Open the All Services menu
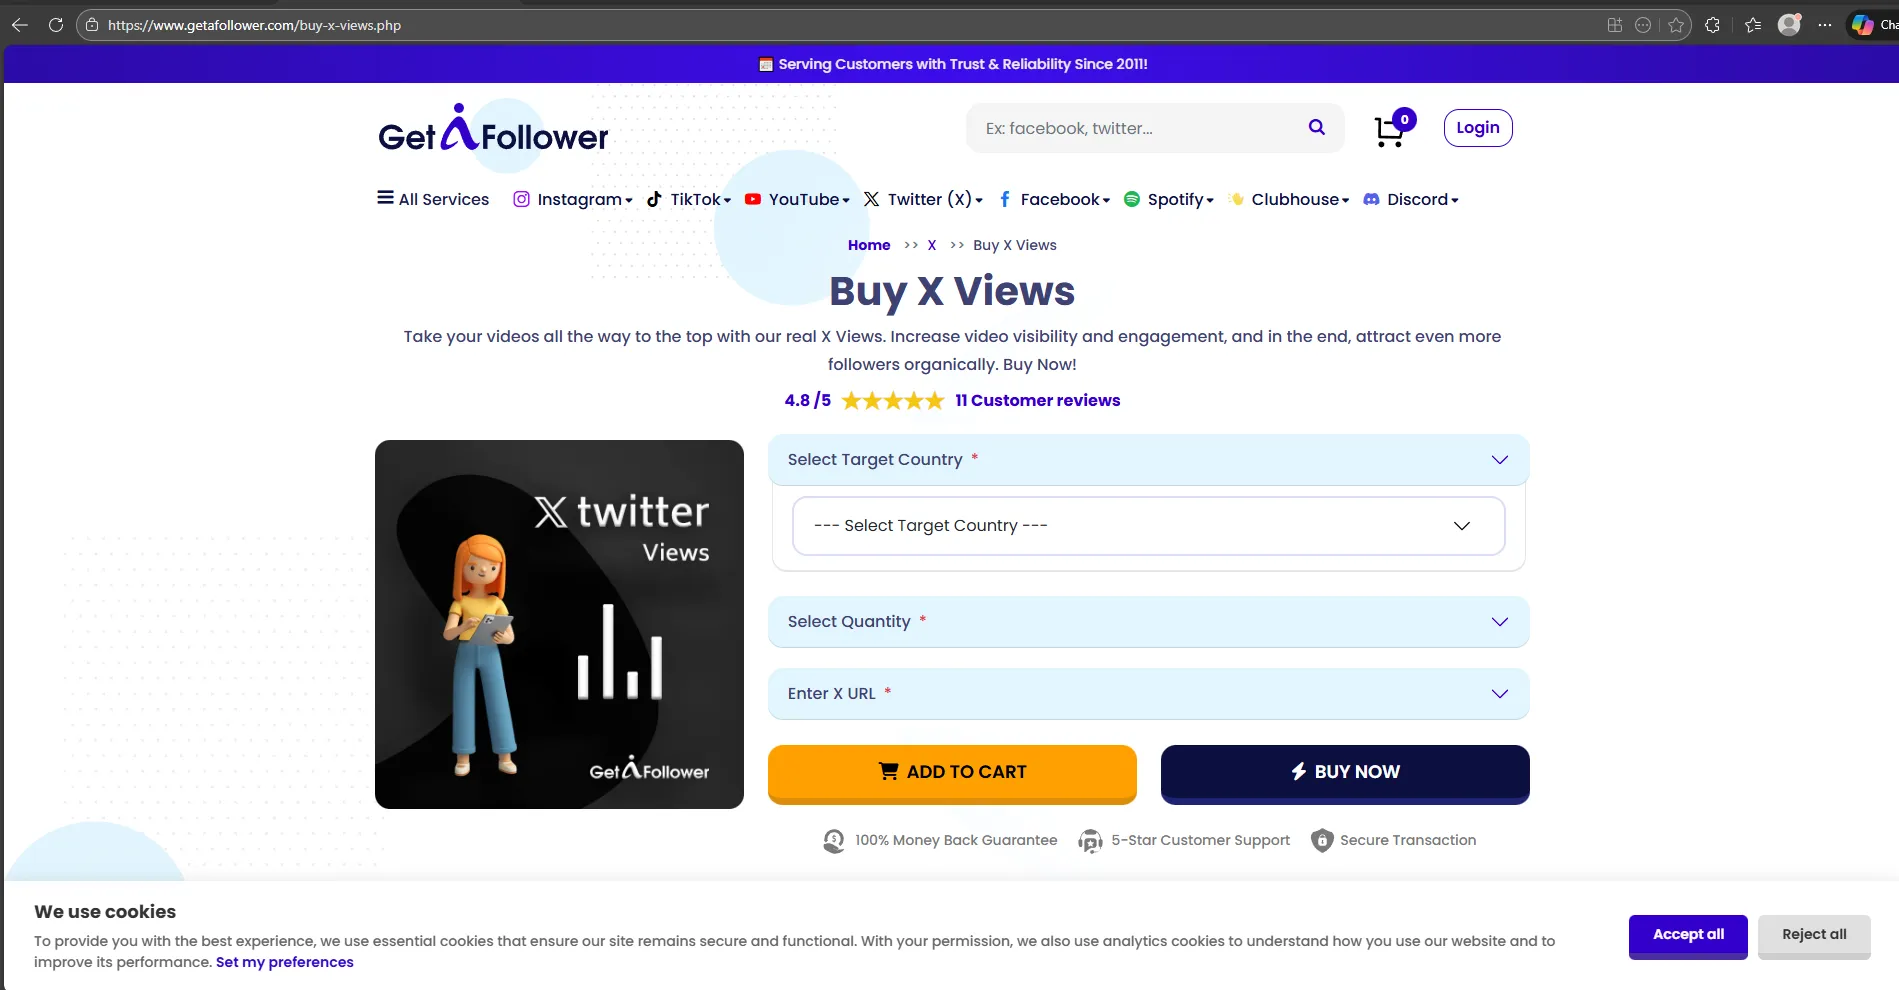 pos(432,199)
